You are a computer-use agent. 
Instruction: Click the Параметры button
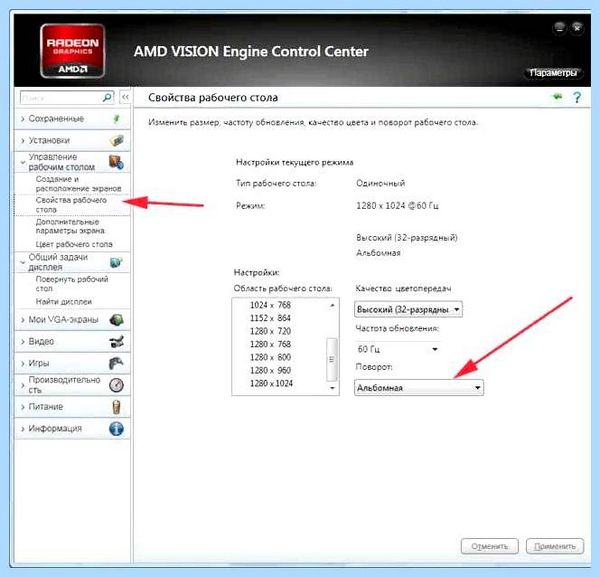[553, 73]
